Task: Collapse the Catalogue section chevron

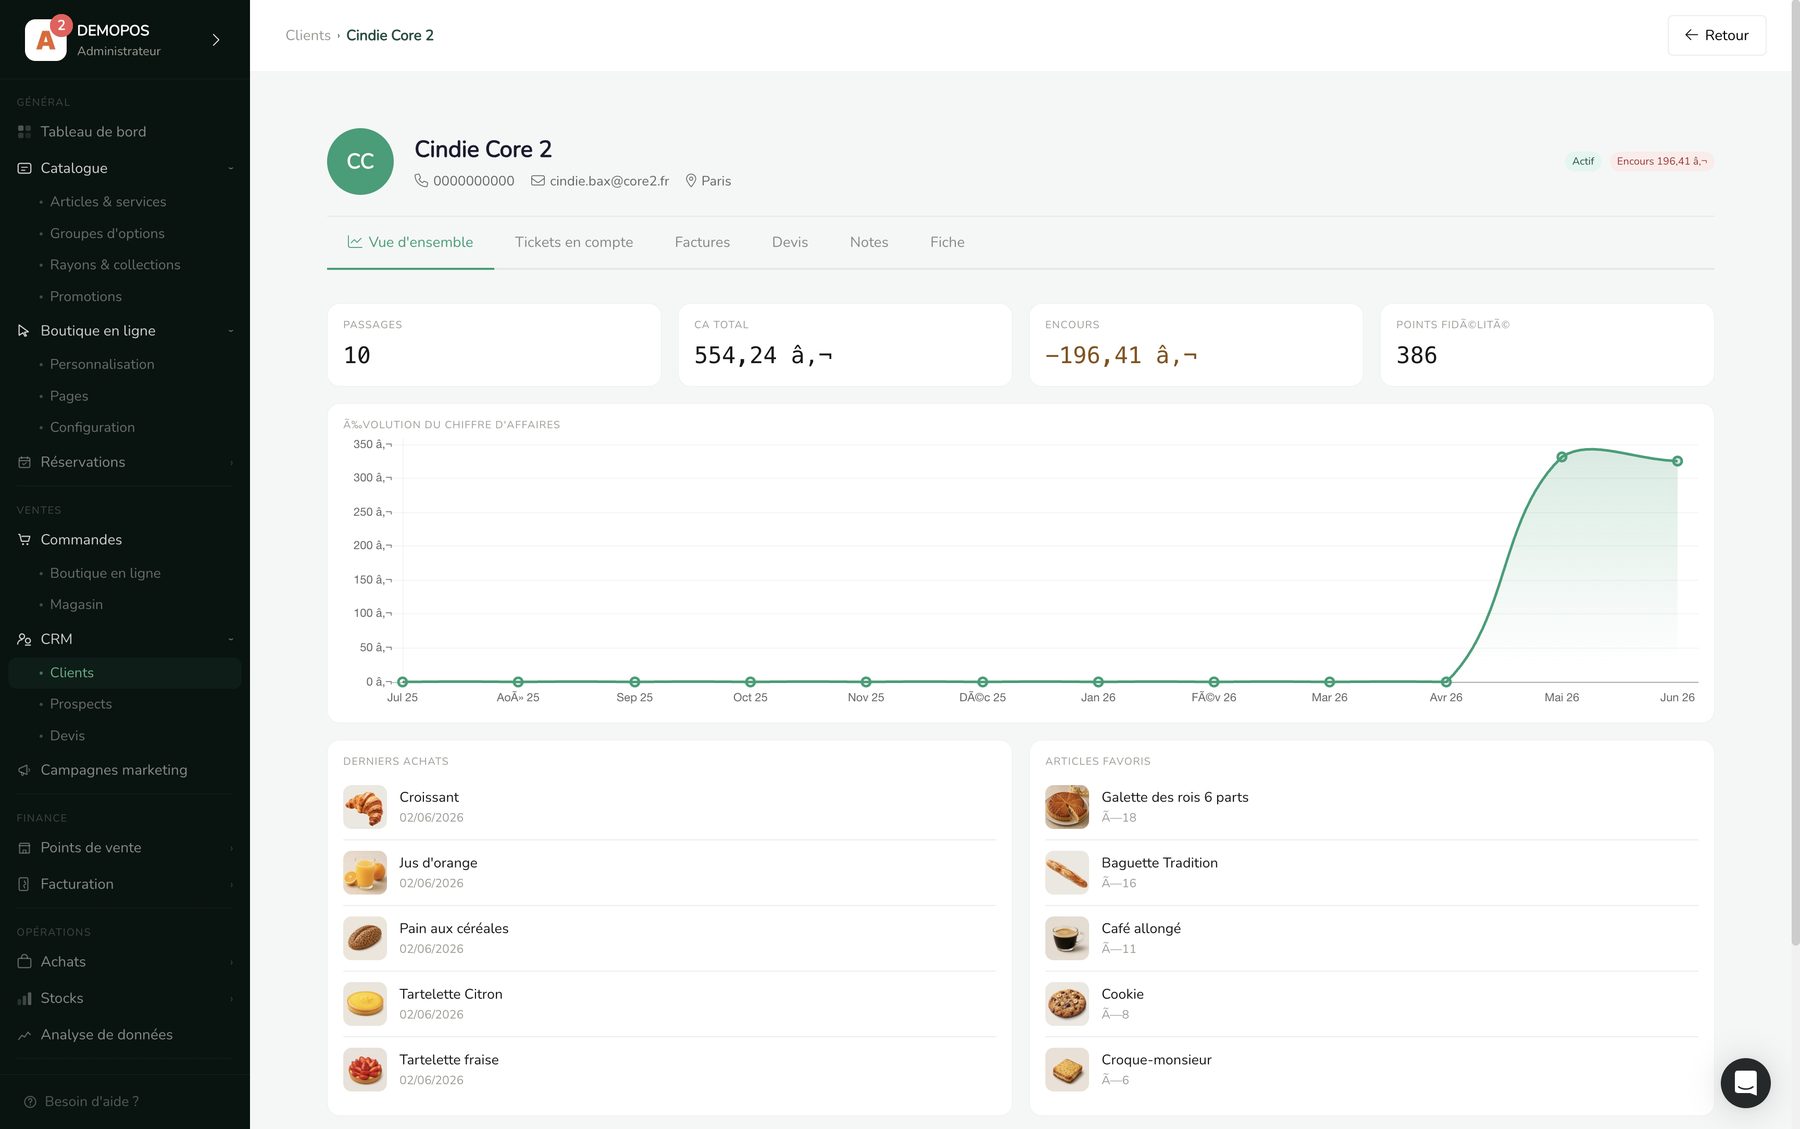Action: point(231,168)
